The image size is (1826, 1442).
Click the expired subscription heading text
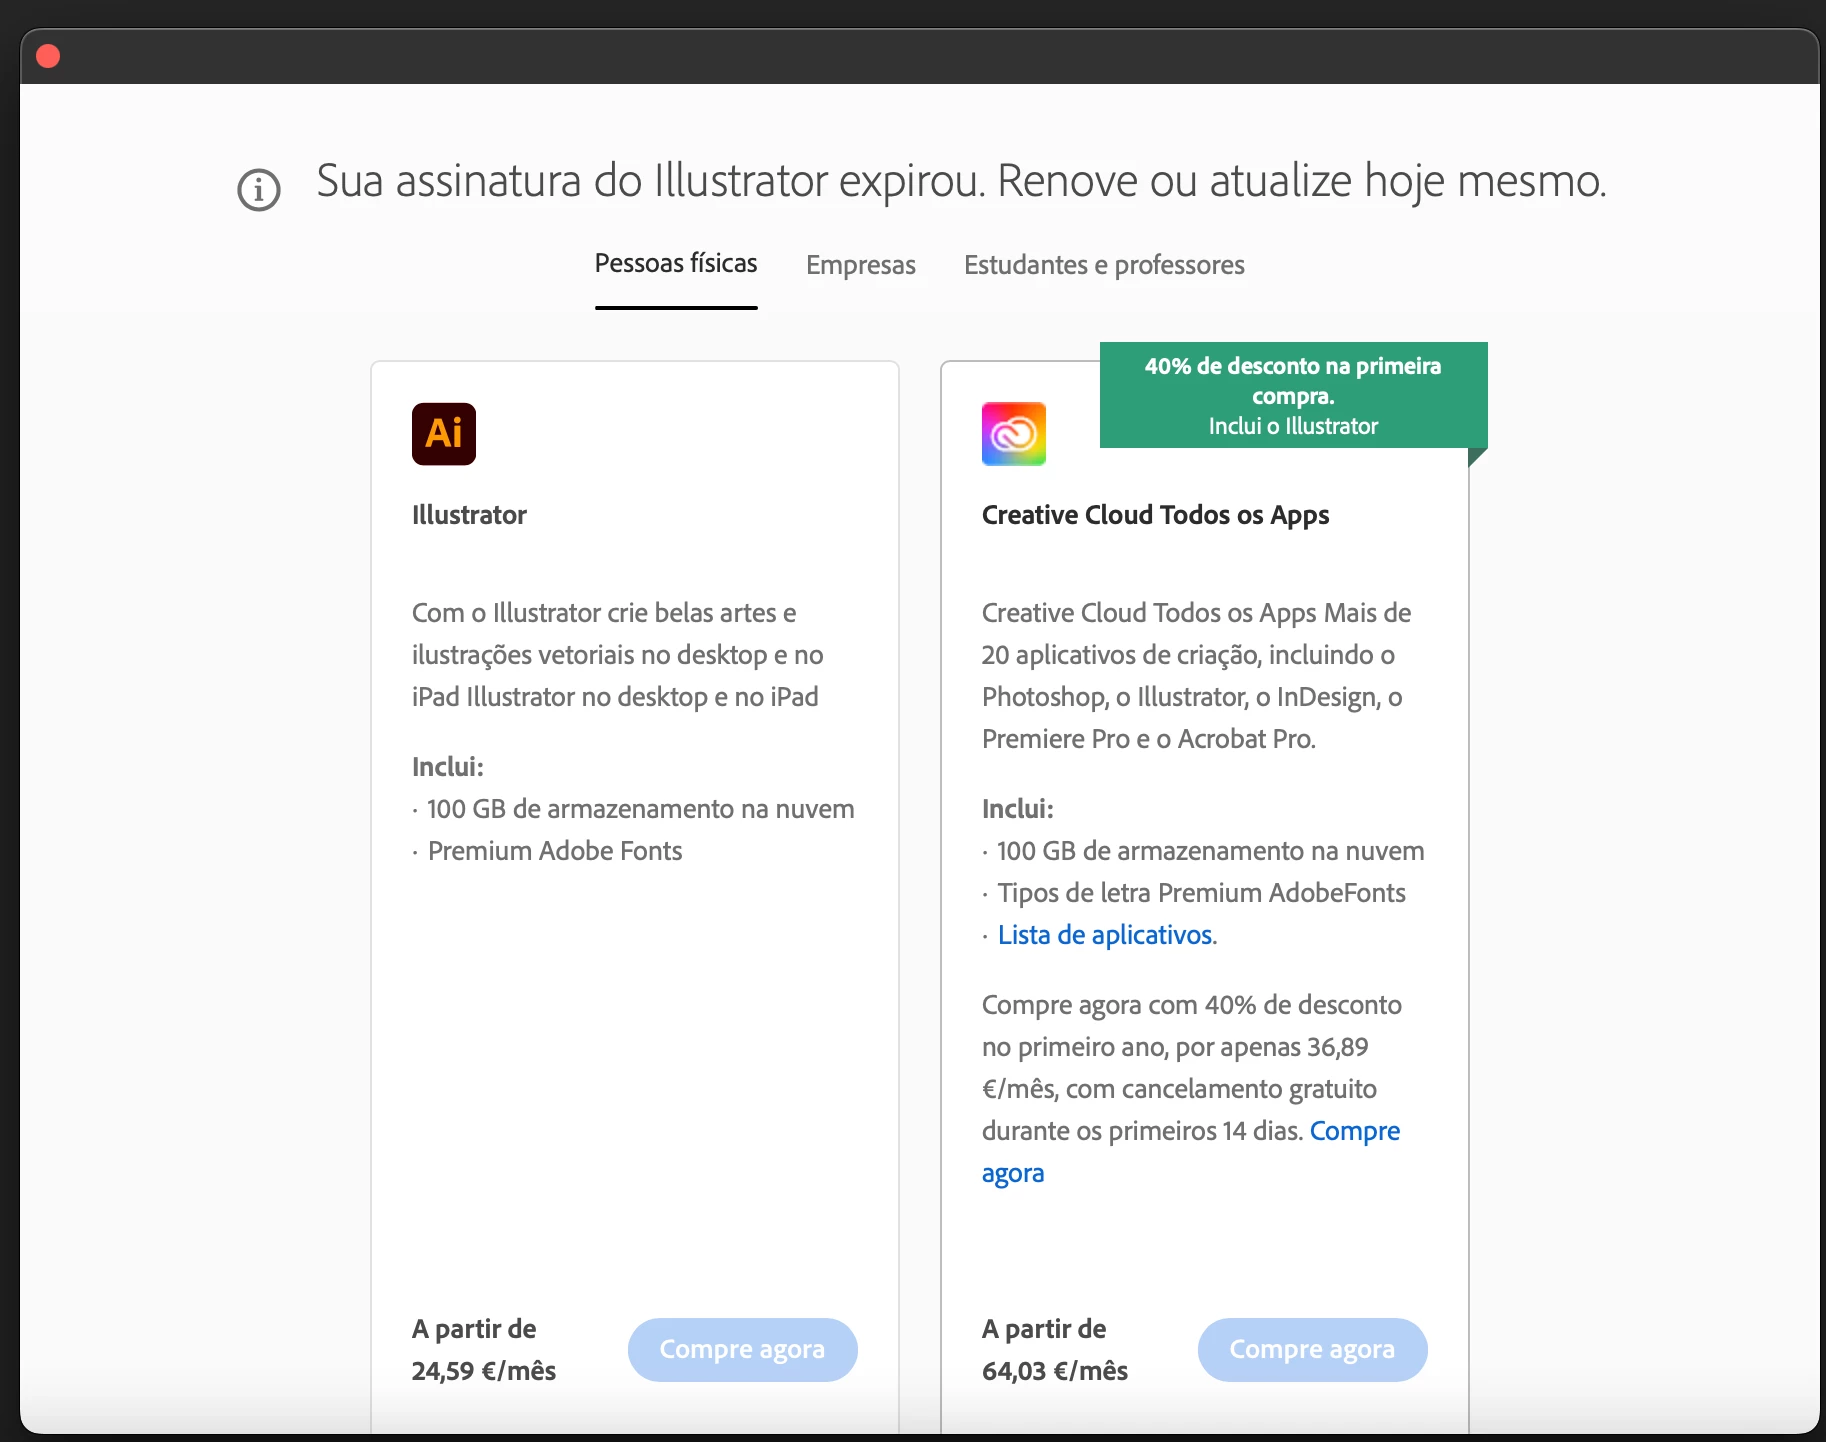coord(962,182)
